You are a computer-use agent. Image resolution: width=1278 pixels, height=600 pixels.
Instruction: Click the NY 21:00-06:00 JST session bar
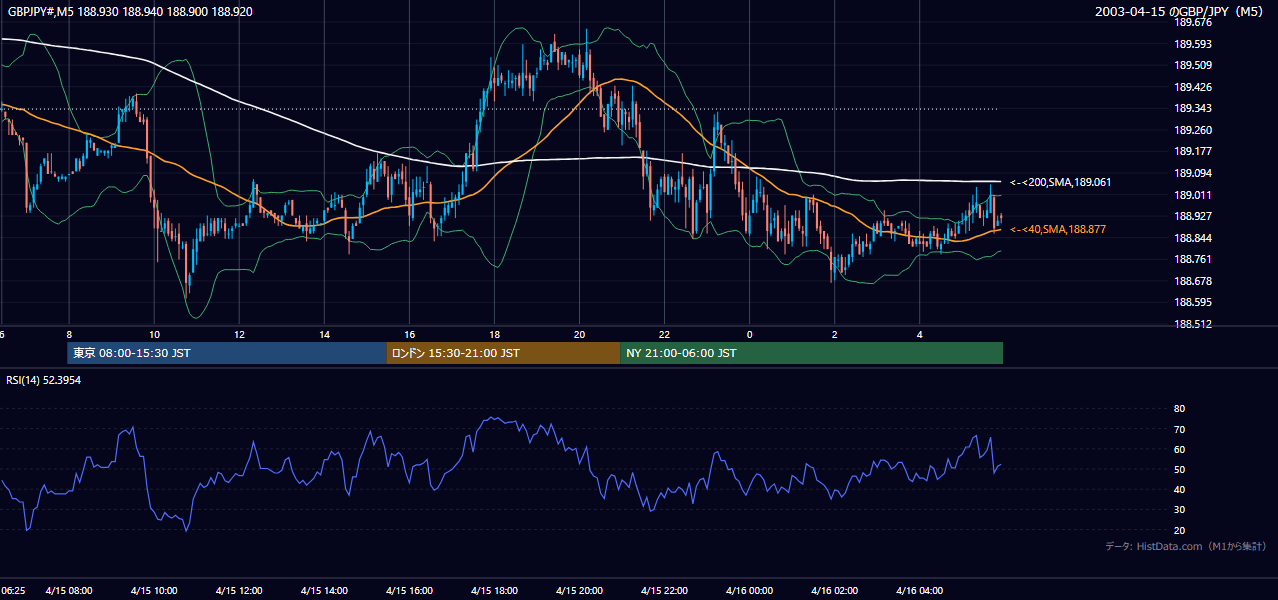click(x=811, y=353)
